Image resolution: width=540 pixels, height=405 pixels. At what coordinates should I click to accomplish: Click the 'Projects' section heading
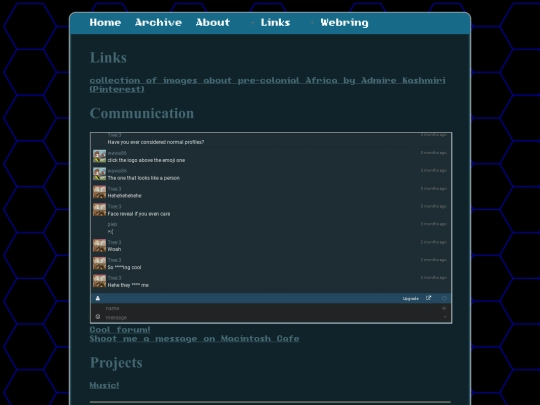pyautogui.click(x=116, y=363)
